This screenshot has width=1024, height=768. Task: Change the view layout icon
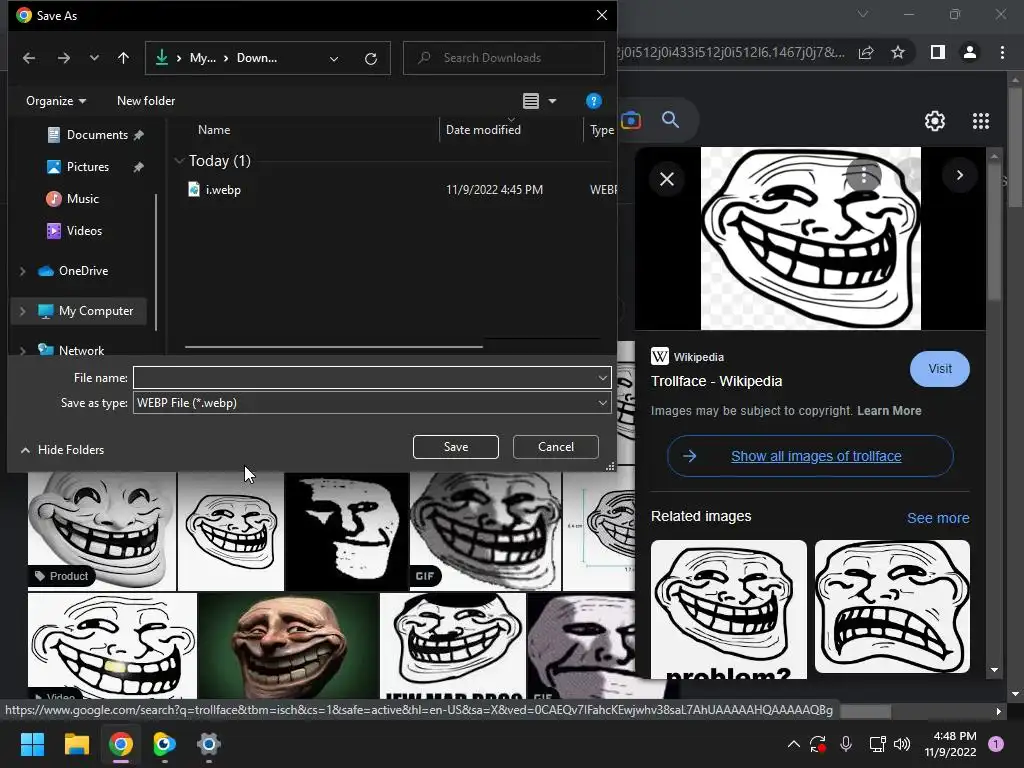pyautogui.click(x=531, y=101)
